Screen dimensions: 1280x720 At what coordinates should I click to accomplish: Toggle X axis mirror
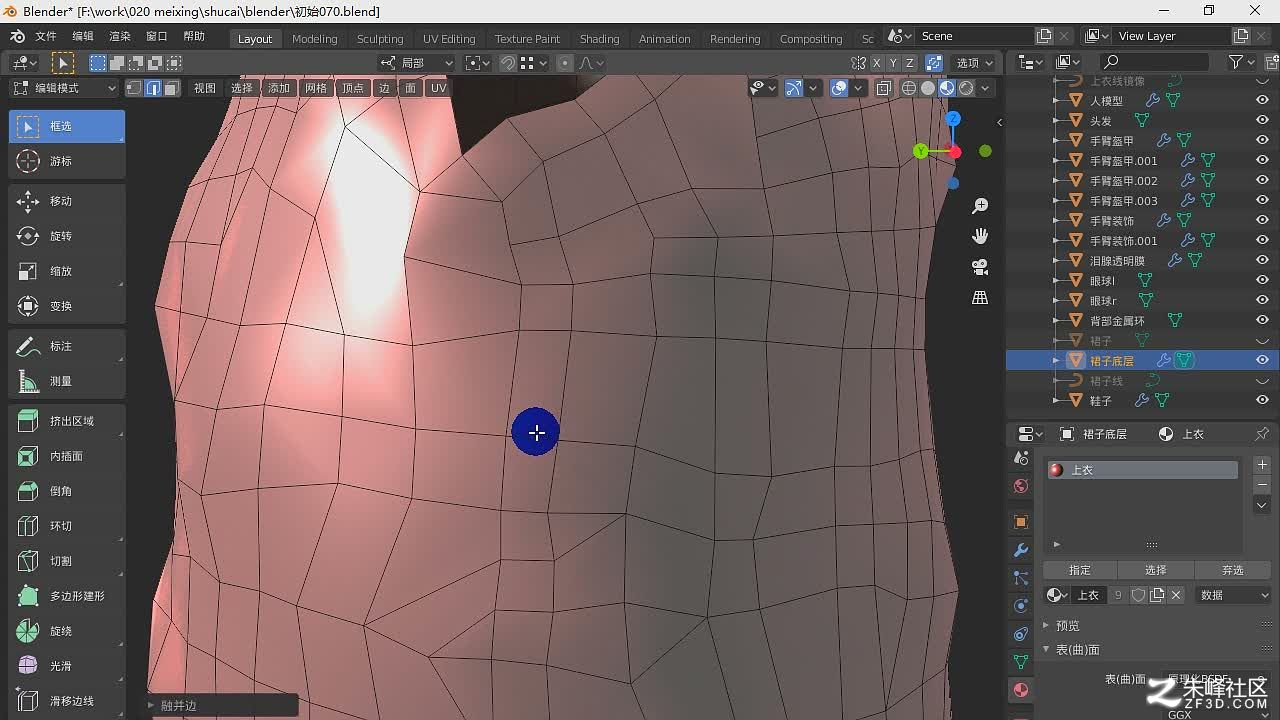click(x=877, y=63)
